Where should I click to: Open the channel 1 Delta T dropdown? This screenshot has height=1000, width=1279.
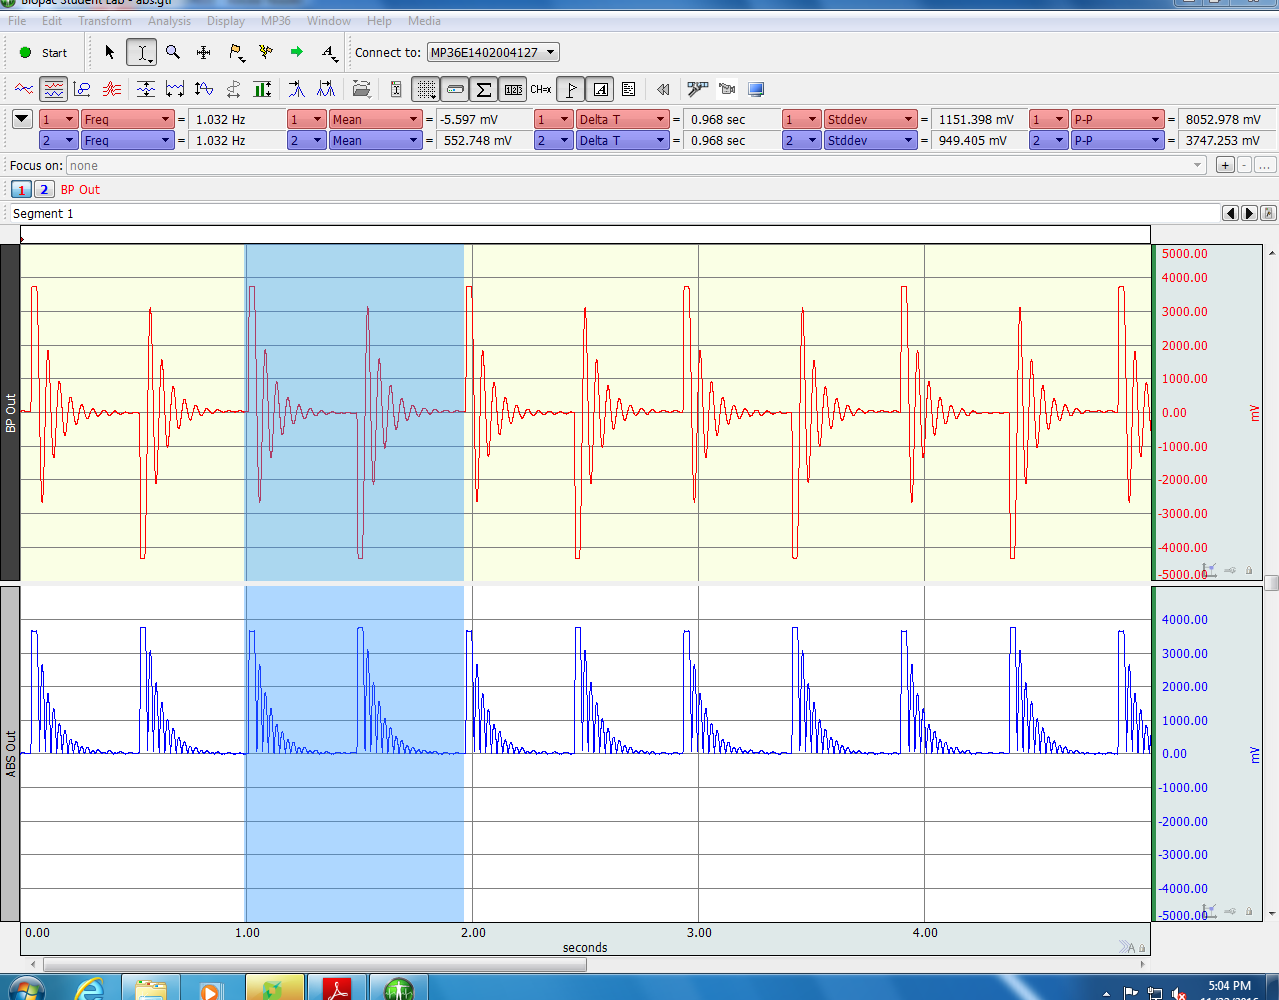point(623,119)
